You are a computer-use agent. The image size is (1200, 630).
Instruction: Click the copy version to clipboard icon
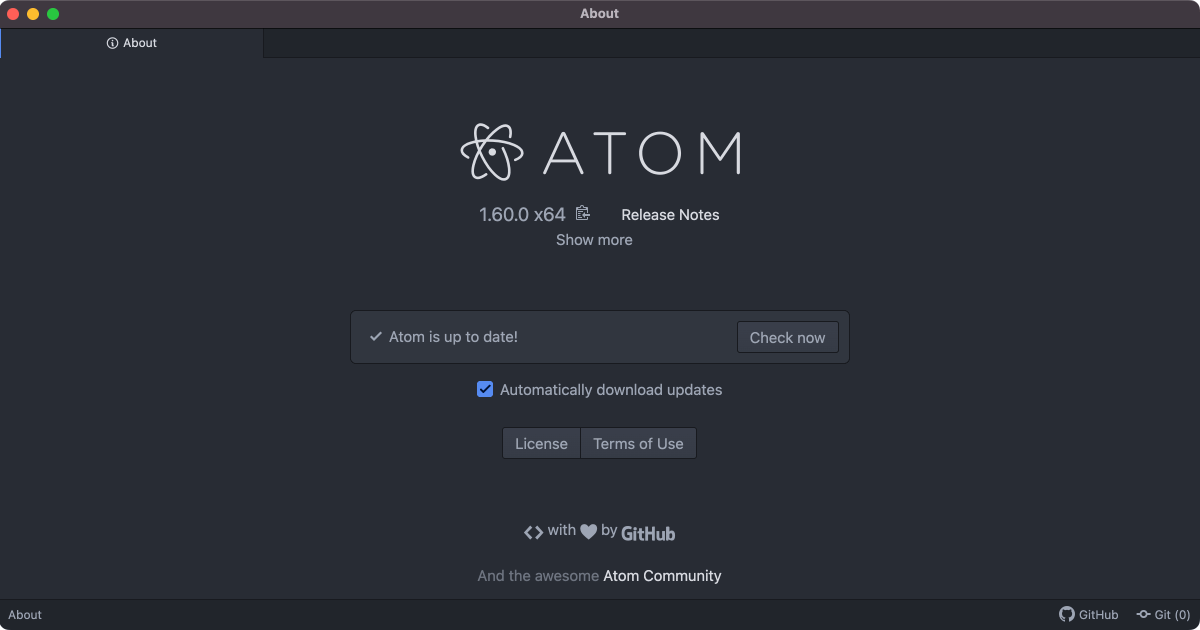coord(582,213)
